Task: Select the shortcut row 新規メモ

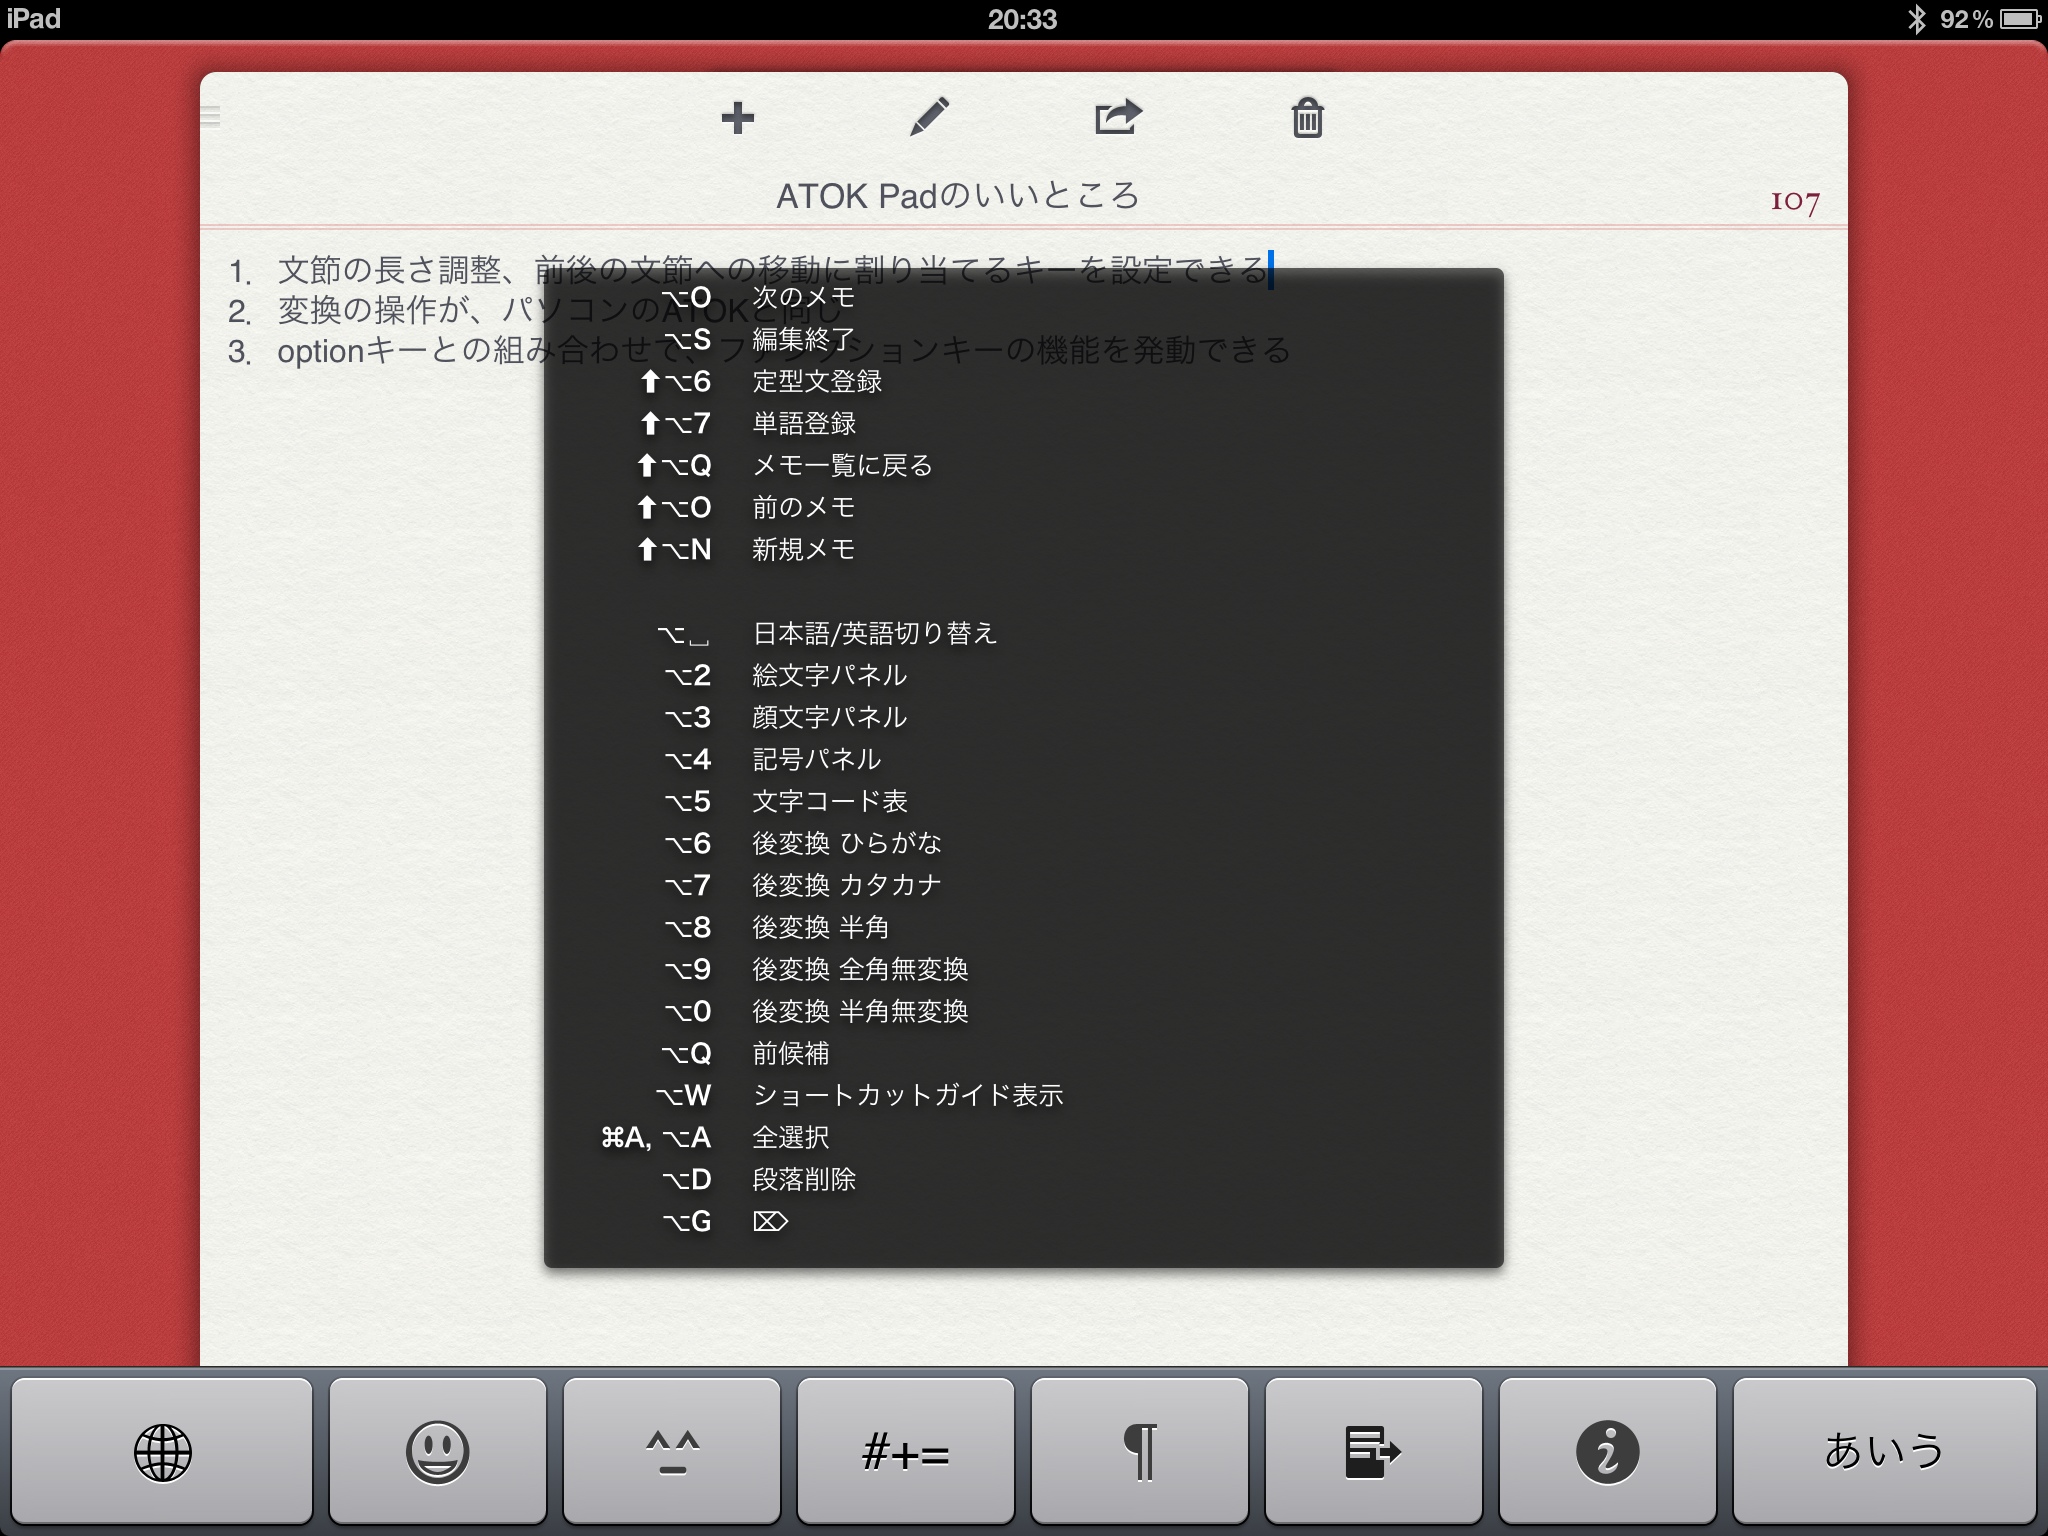Action: coord(1024,549)
